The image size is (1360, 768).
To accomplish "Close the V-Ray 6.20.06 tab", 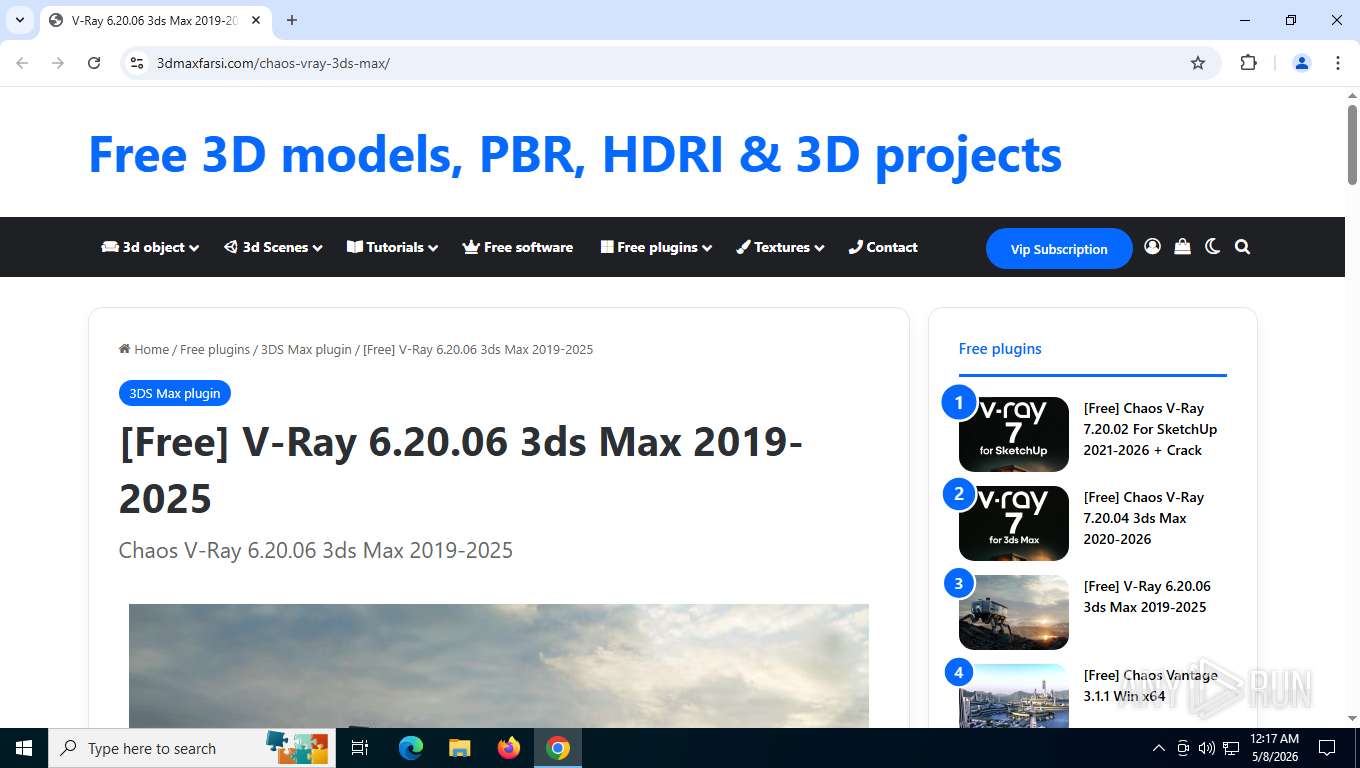I will point(256,20).
